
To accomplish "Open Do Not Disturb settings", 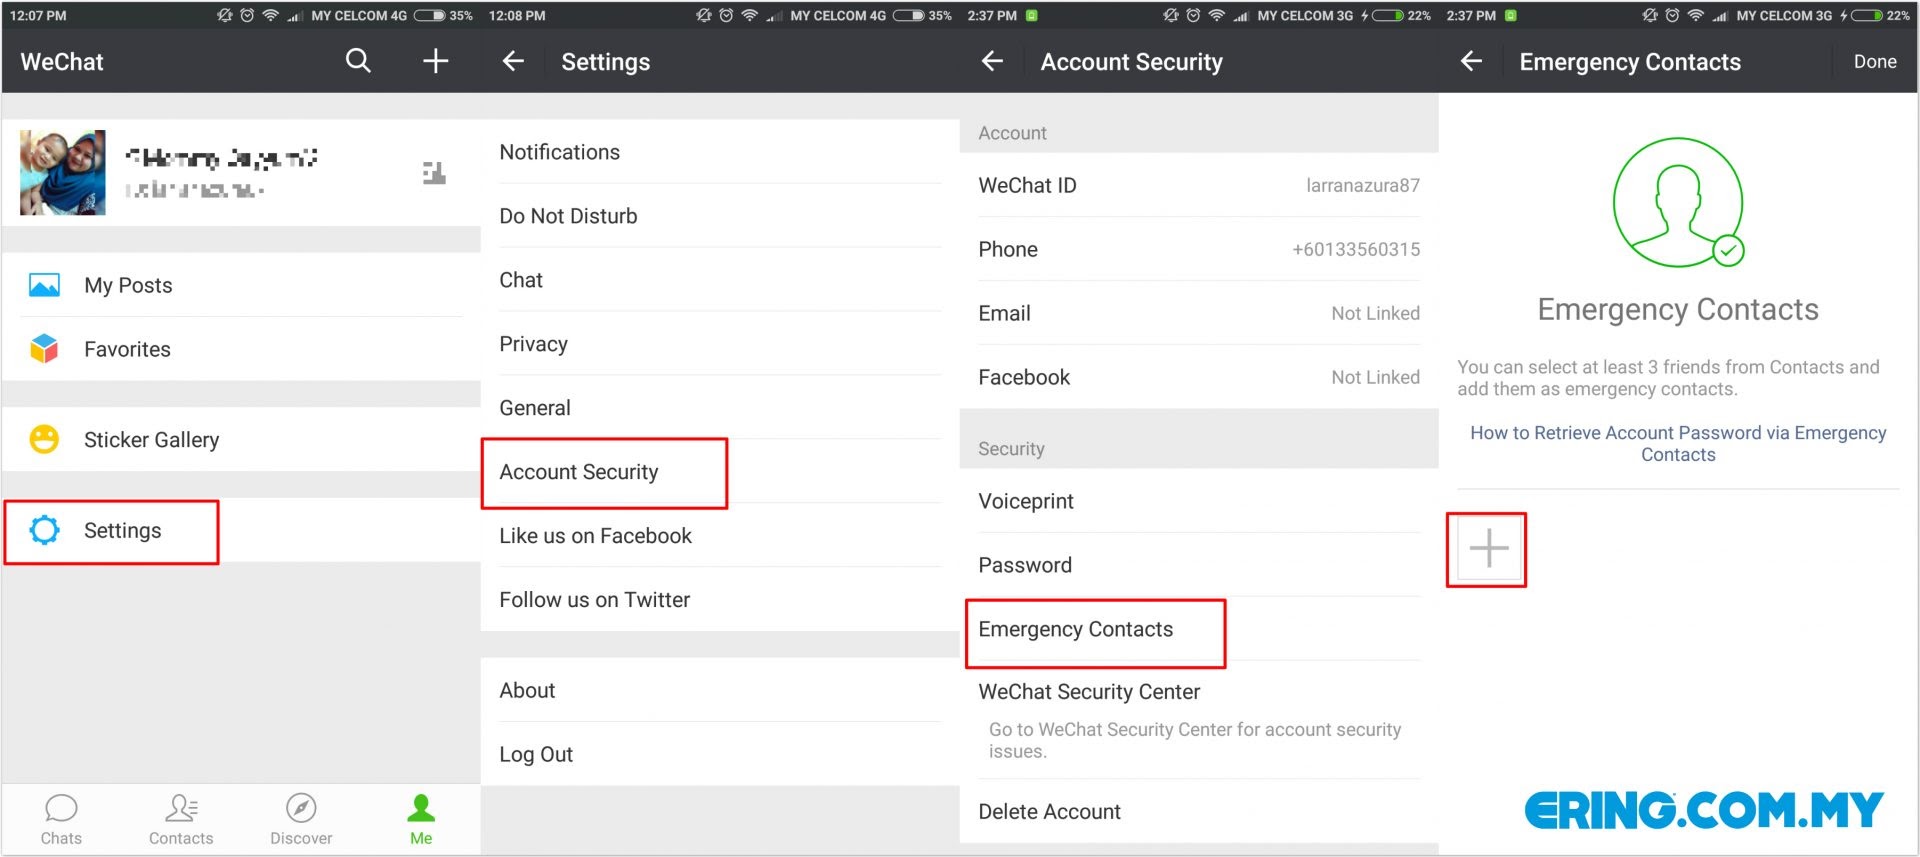I will [720, 216].
